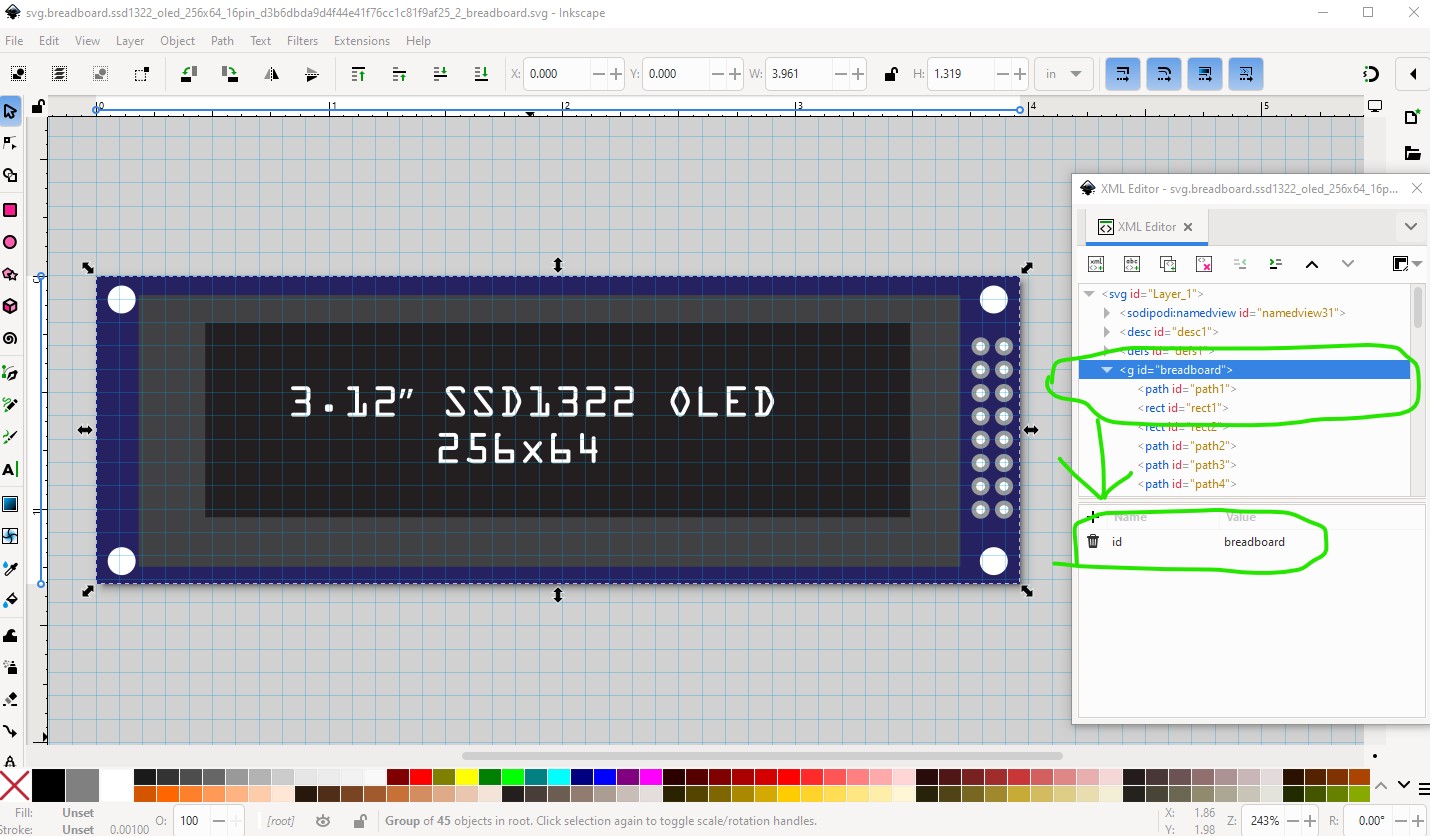The width and height of the screenshot is (1430, 836).
Task: Rotate selection 90° clockwise
Action: (x=229, y=73)
